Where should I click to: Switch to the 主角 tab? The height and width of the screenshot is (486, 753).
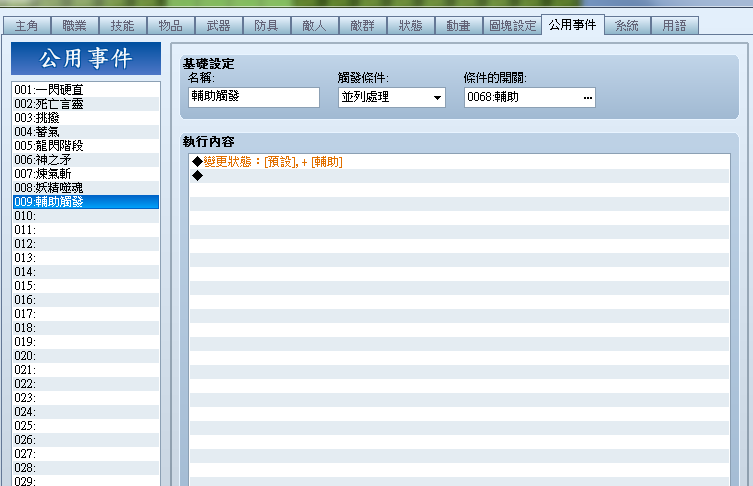pyautogui.click(x=26, y=25)
